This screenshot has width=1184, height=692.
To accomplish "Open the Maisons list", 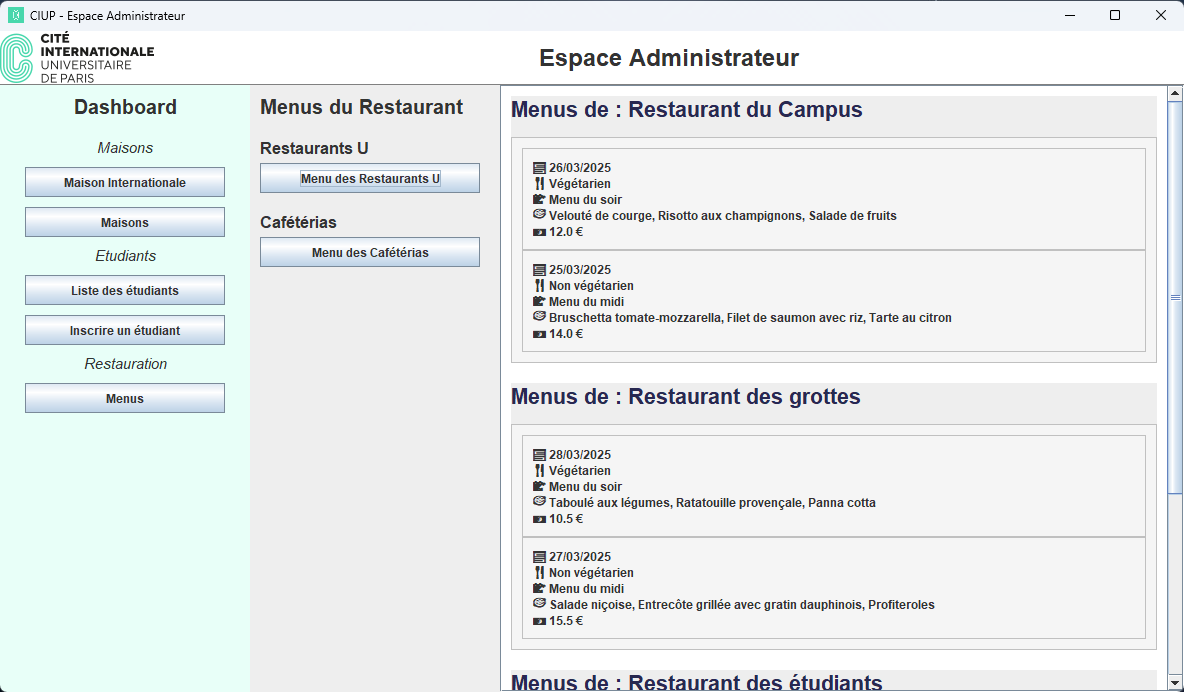I will click(125, 223).
